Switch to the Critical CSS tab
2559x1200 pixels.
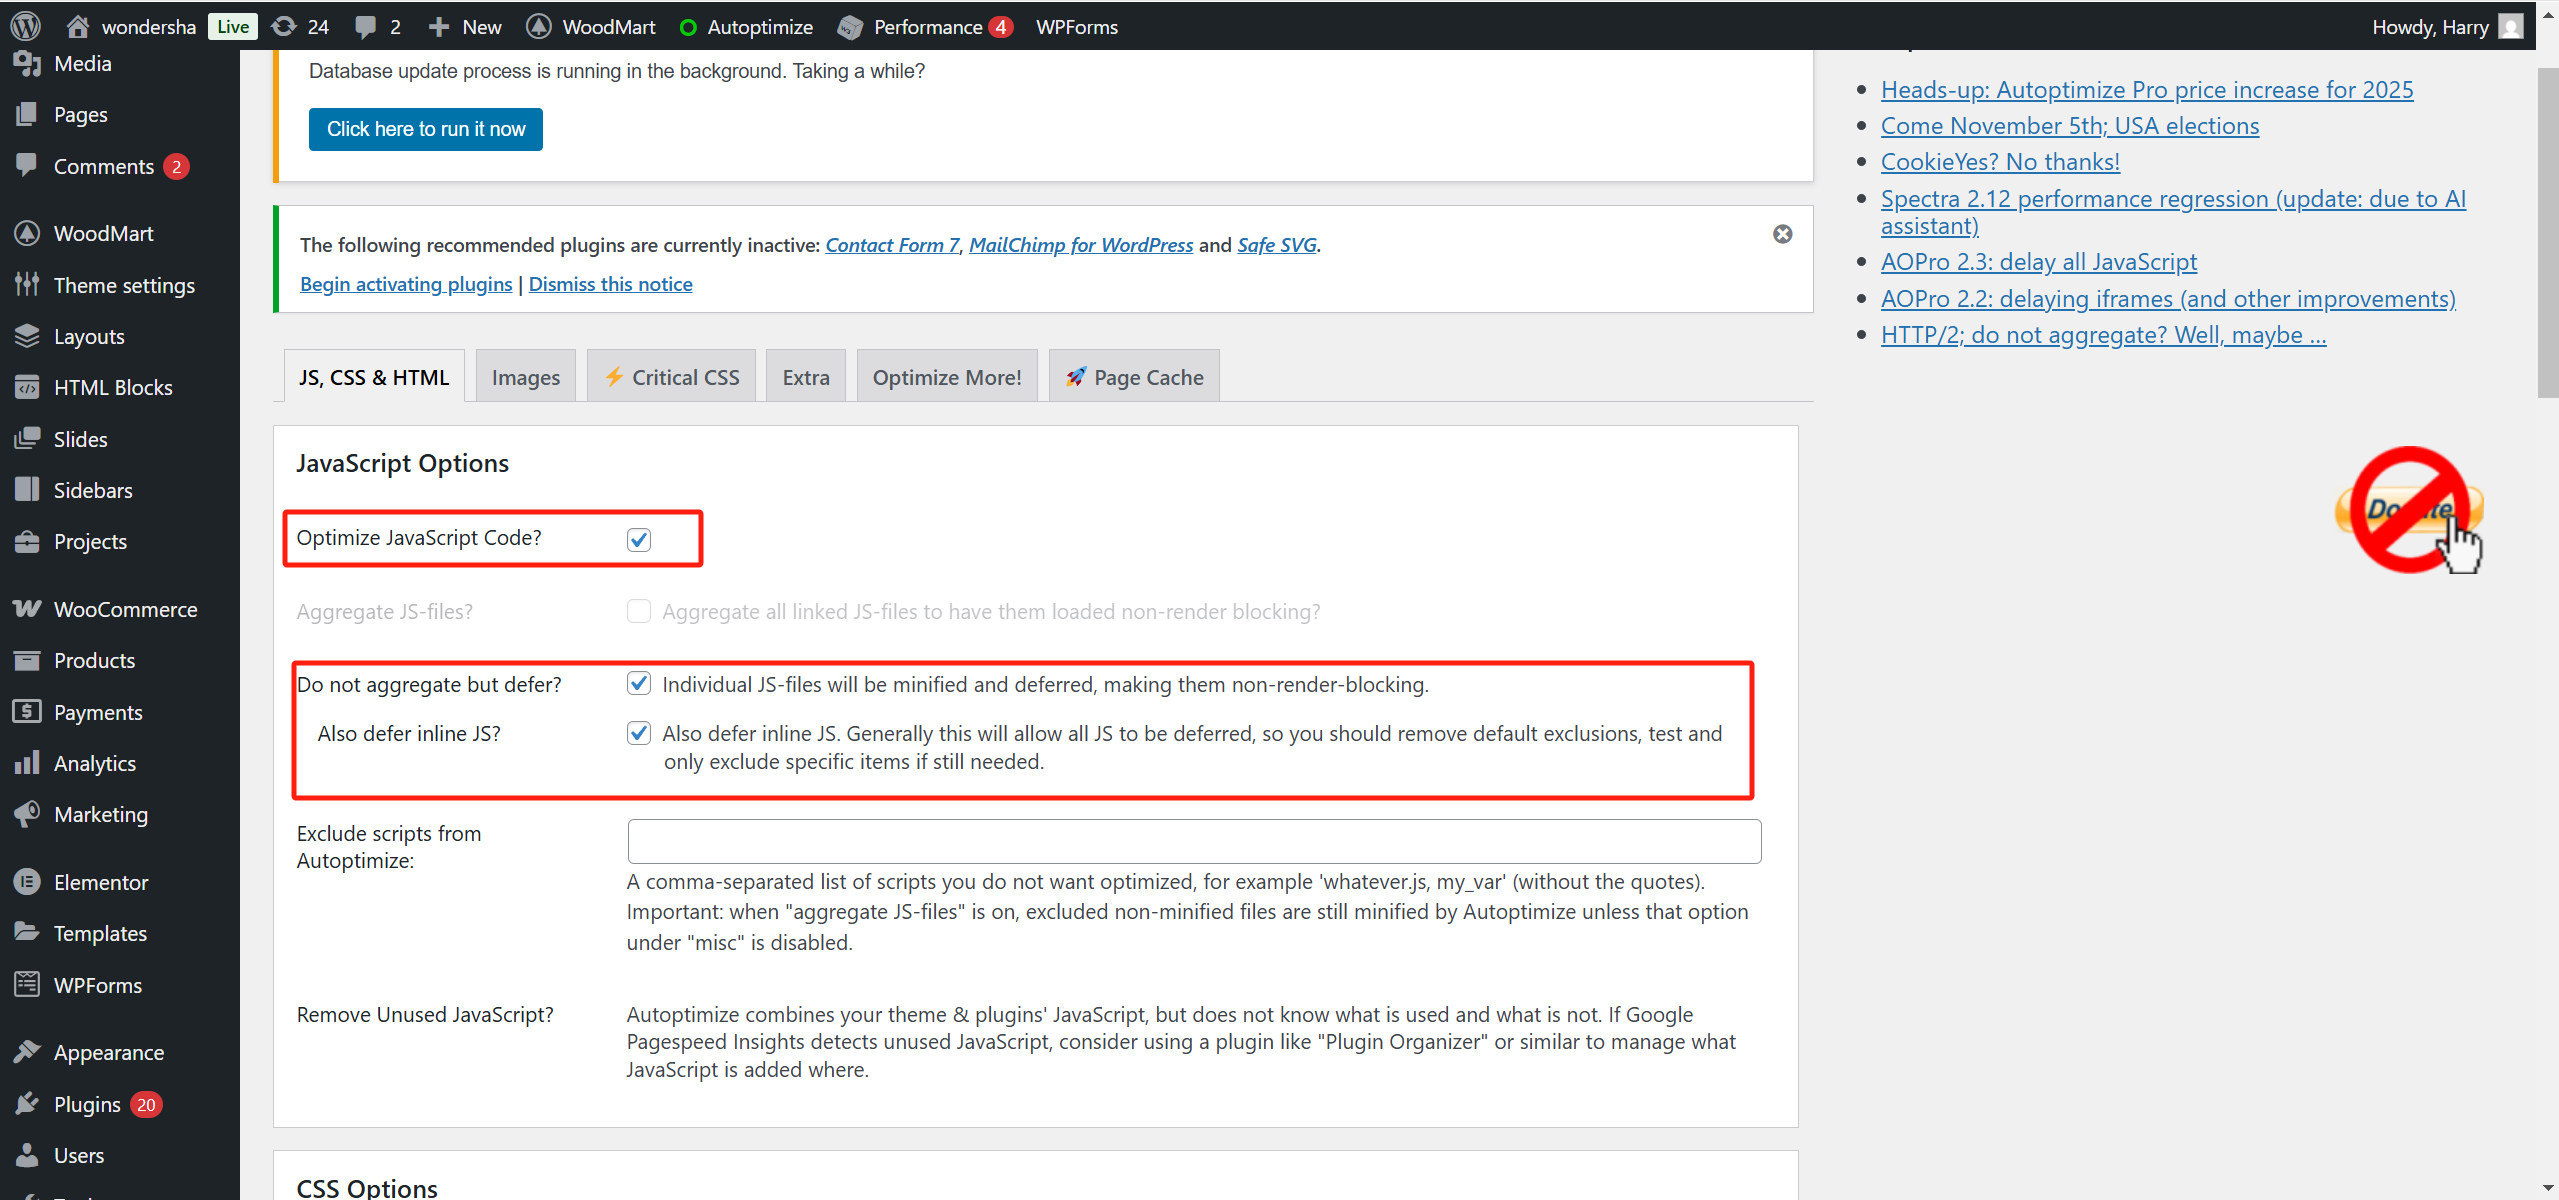point(671,377)
